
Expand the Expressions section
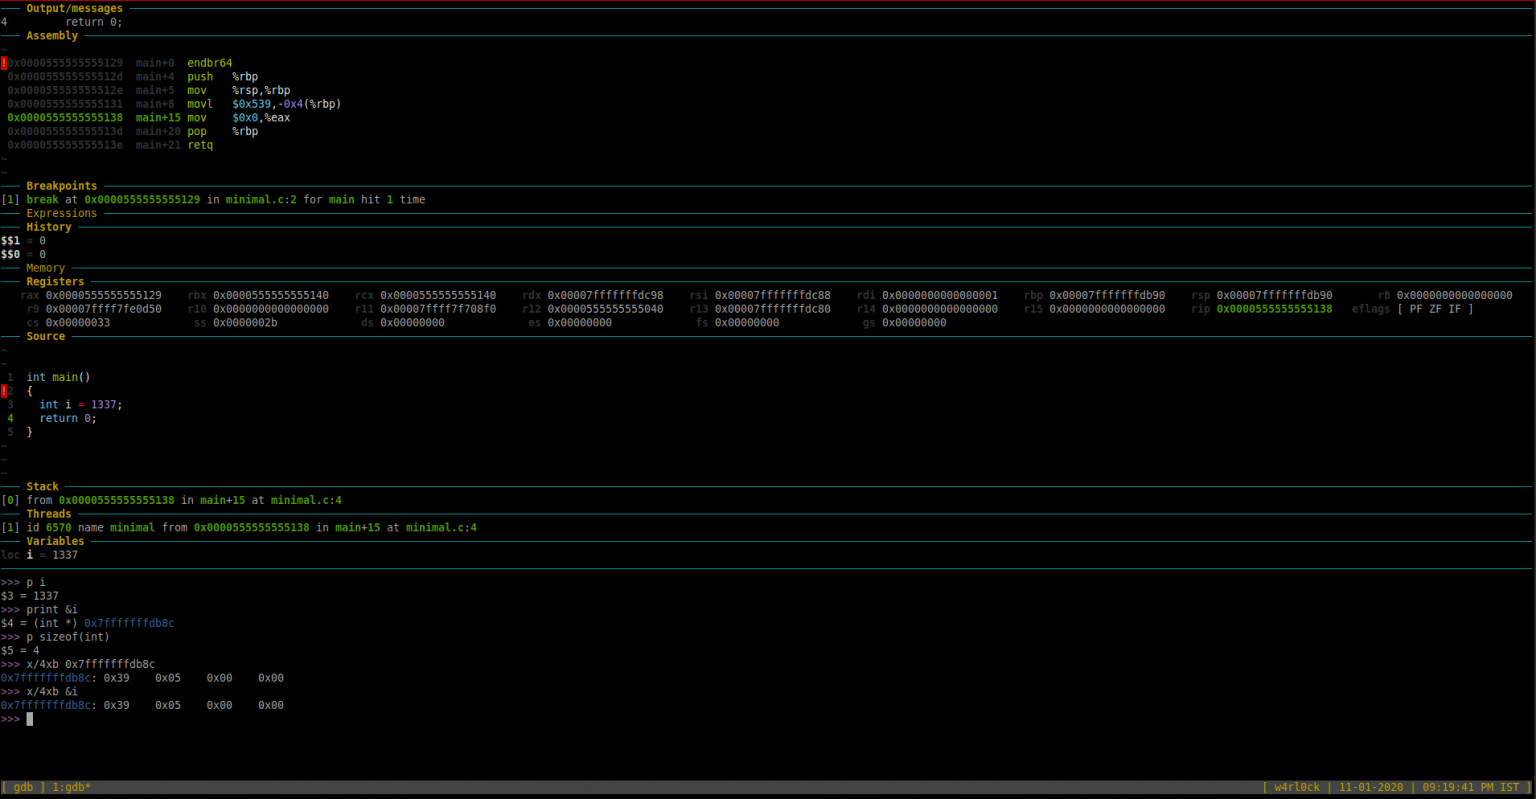click(x=61, y=212)
